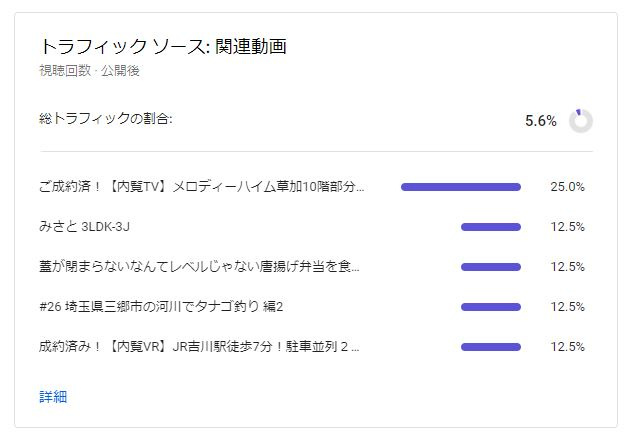Click the bar beside 唐揚げ弁当 video
The height and width of the screenshot is (443, 629).
[x=491, y=267]
